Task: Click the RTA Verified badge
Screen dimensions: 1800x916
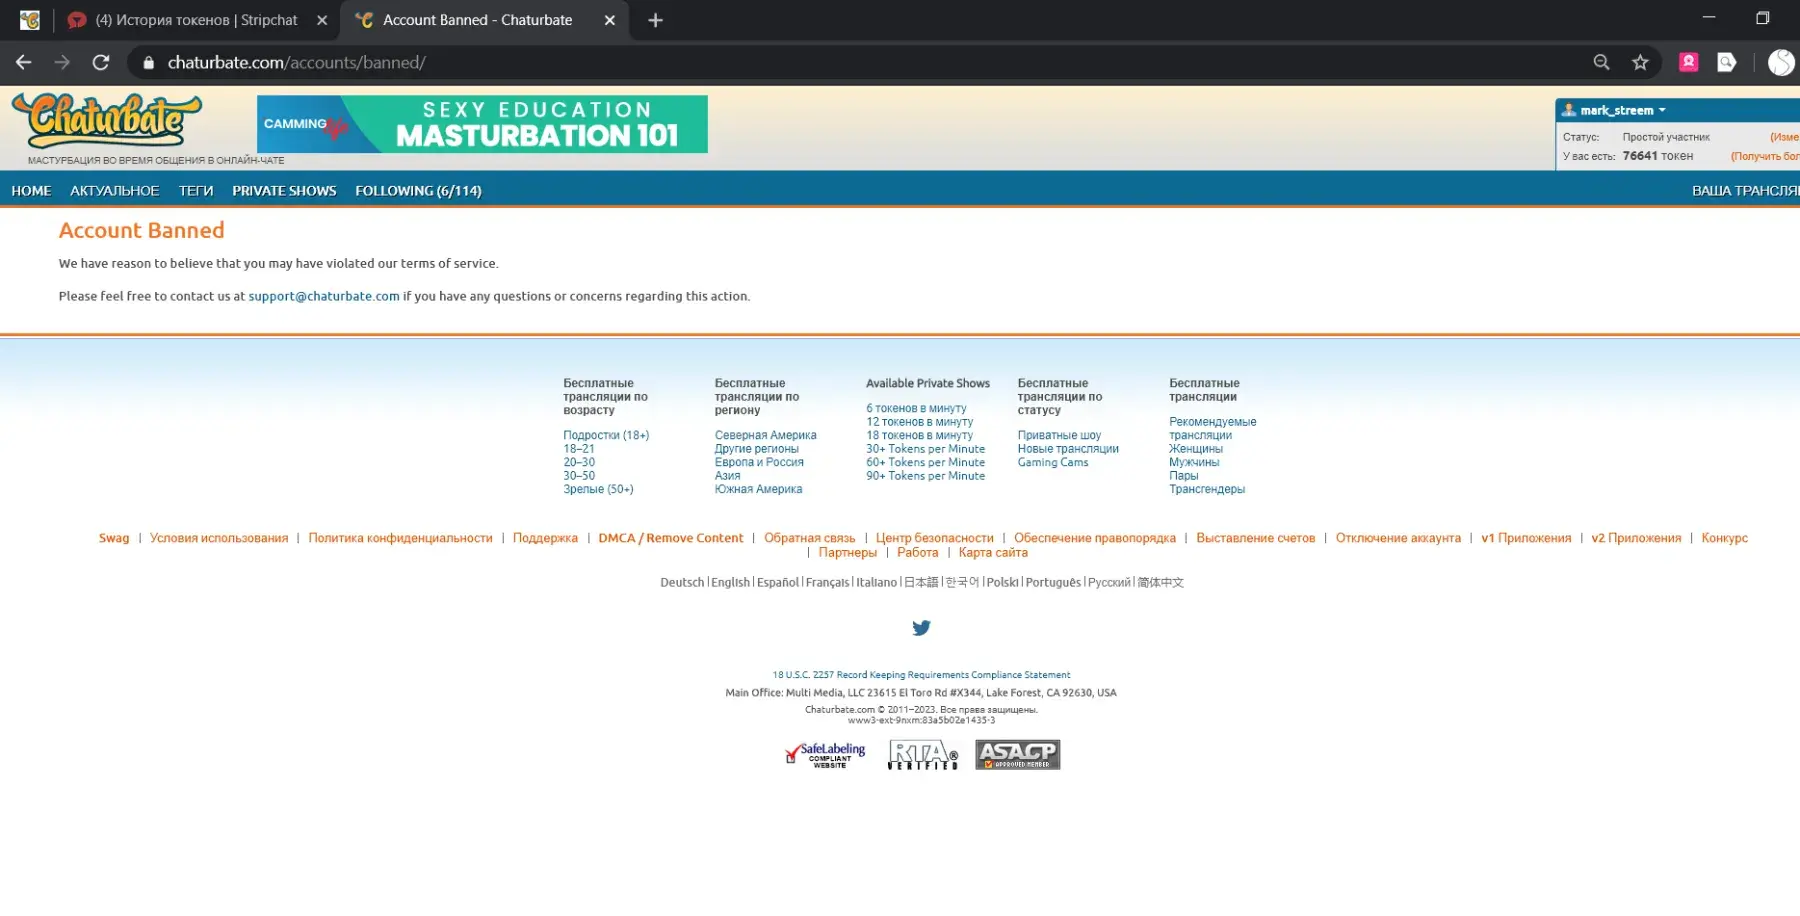Action: pos(923,755)
